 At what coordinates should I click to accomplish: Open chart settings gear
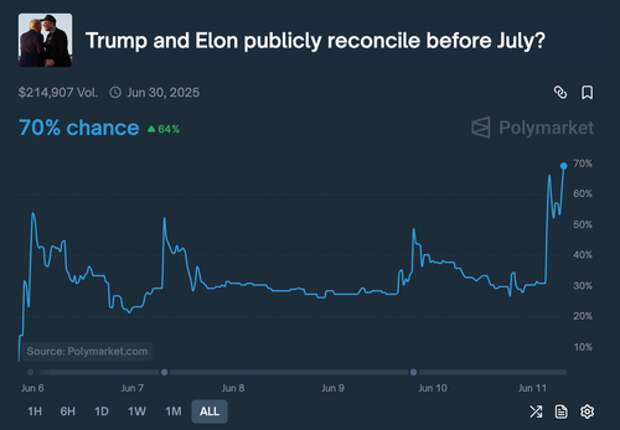click(x=587, y=411)
